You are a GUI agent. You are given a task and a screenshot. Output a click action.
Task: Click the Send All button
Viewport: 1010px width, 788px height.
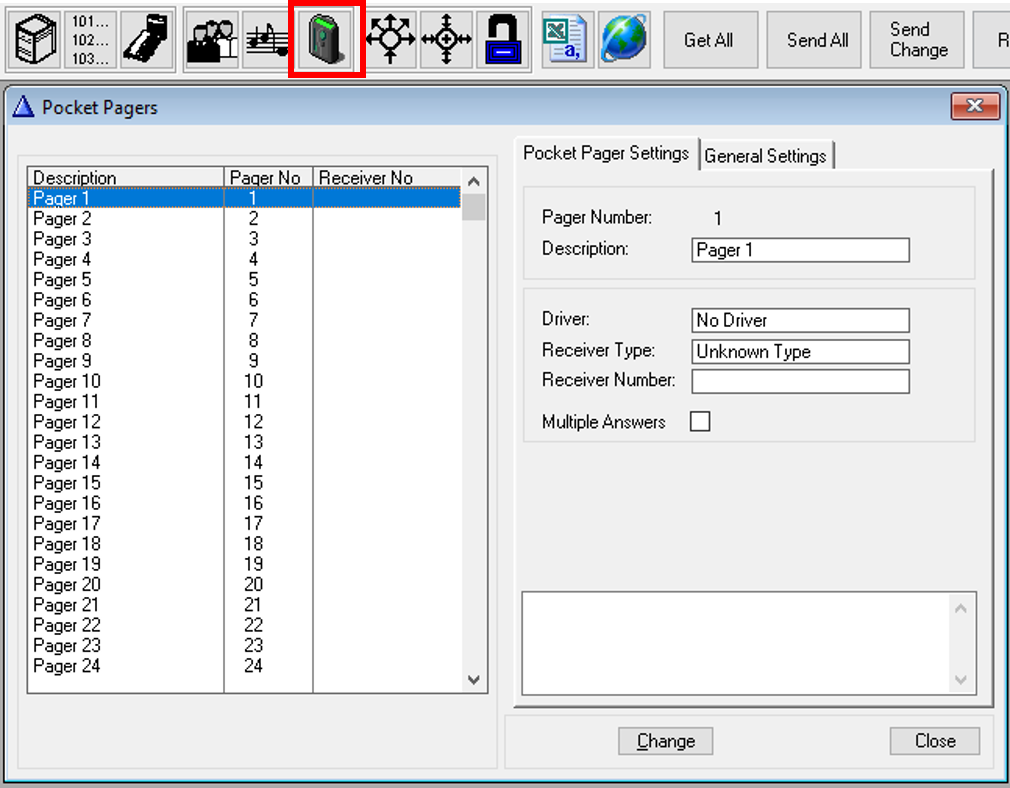point(814,40)
